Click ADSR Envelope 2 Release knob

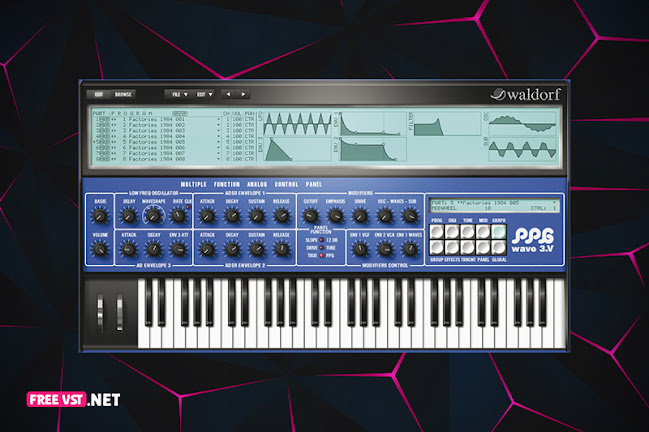[281, 249]
